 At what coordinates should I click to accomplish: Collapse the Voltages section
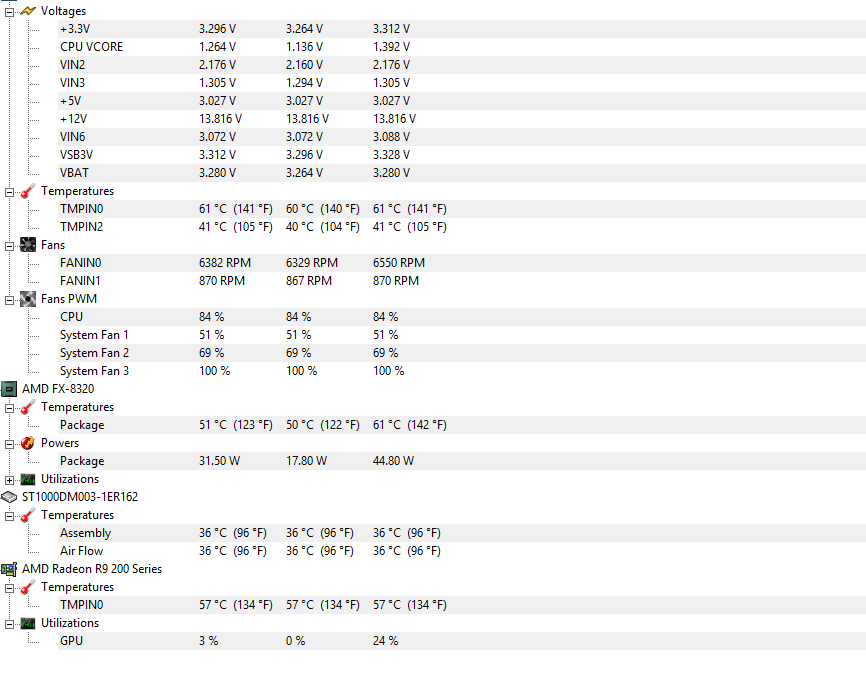pyautogui.click(x=8, y=10)
